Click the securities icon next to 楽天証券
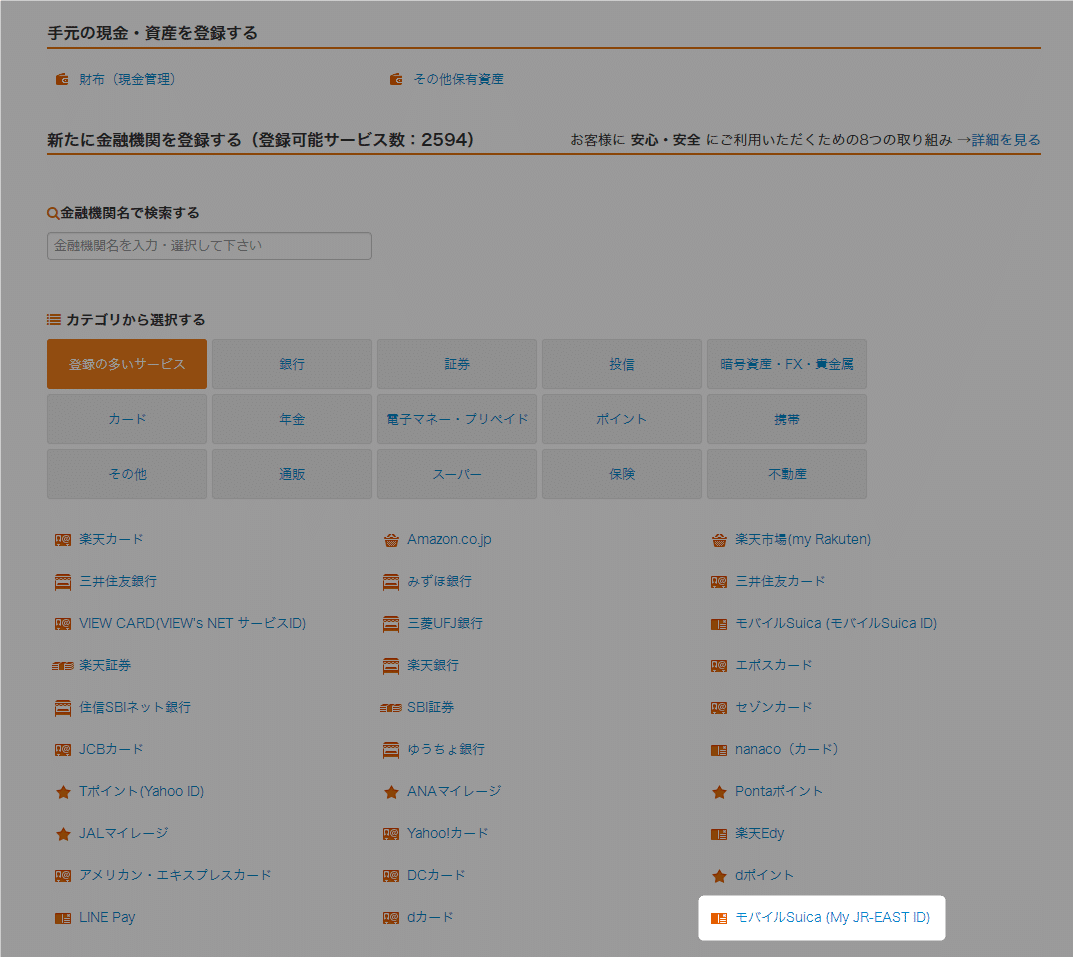Viewport: 1073px width, 957px height. (63, 665)
